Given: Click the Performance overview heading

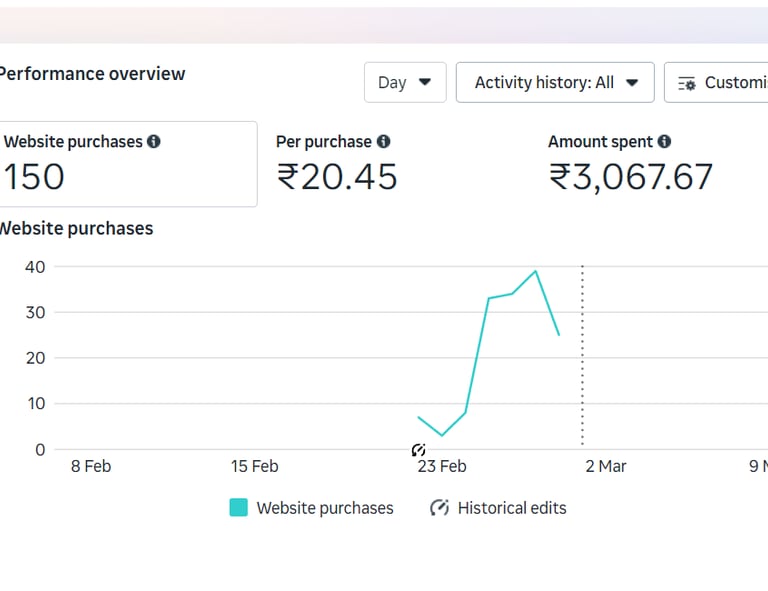Looking at the screenshot, I should (92, 73).
